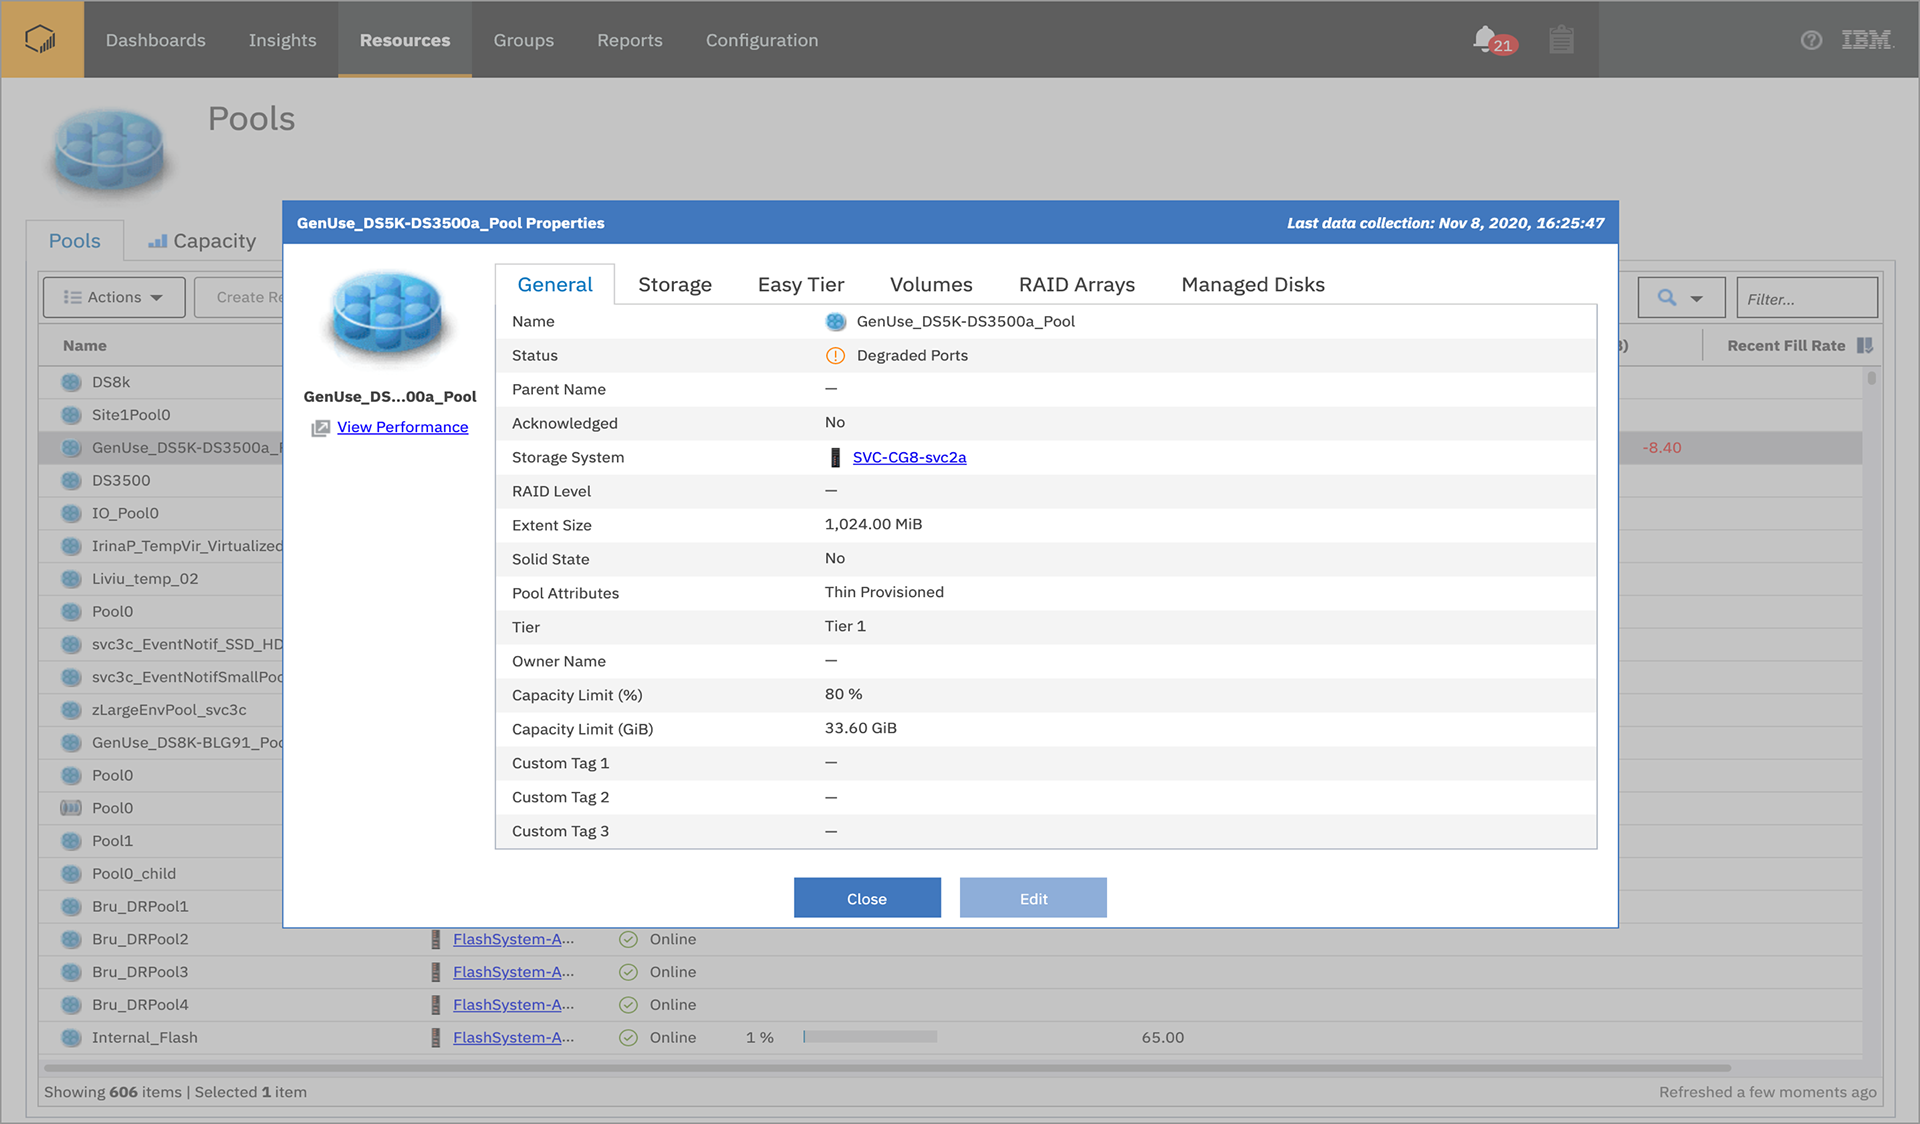Switch to the Storage tab
This screenshot has width=1920, height=1124.
675,285
